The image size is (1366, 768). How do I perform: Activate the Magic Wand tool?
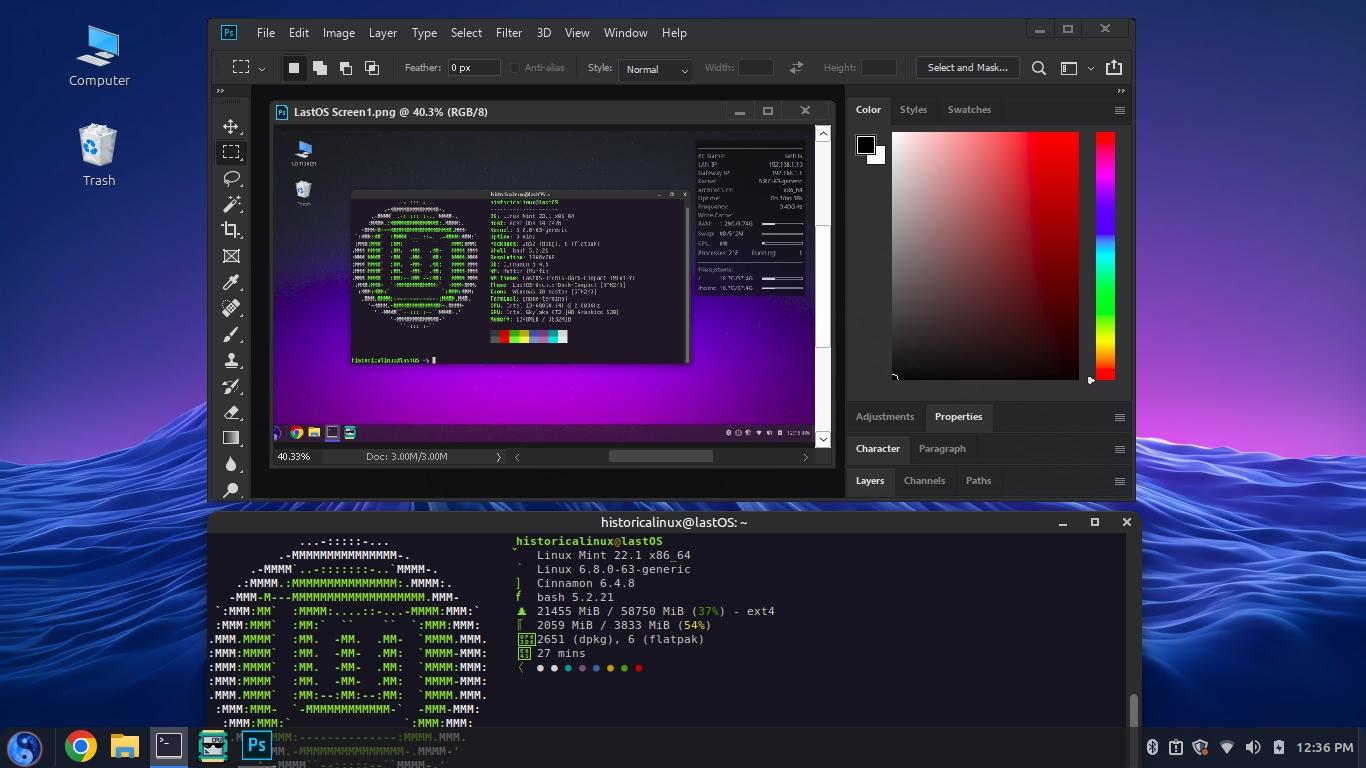[231, 204]
